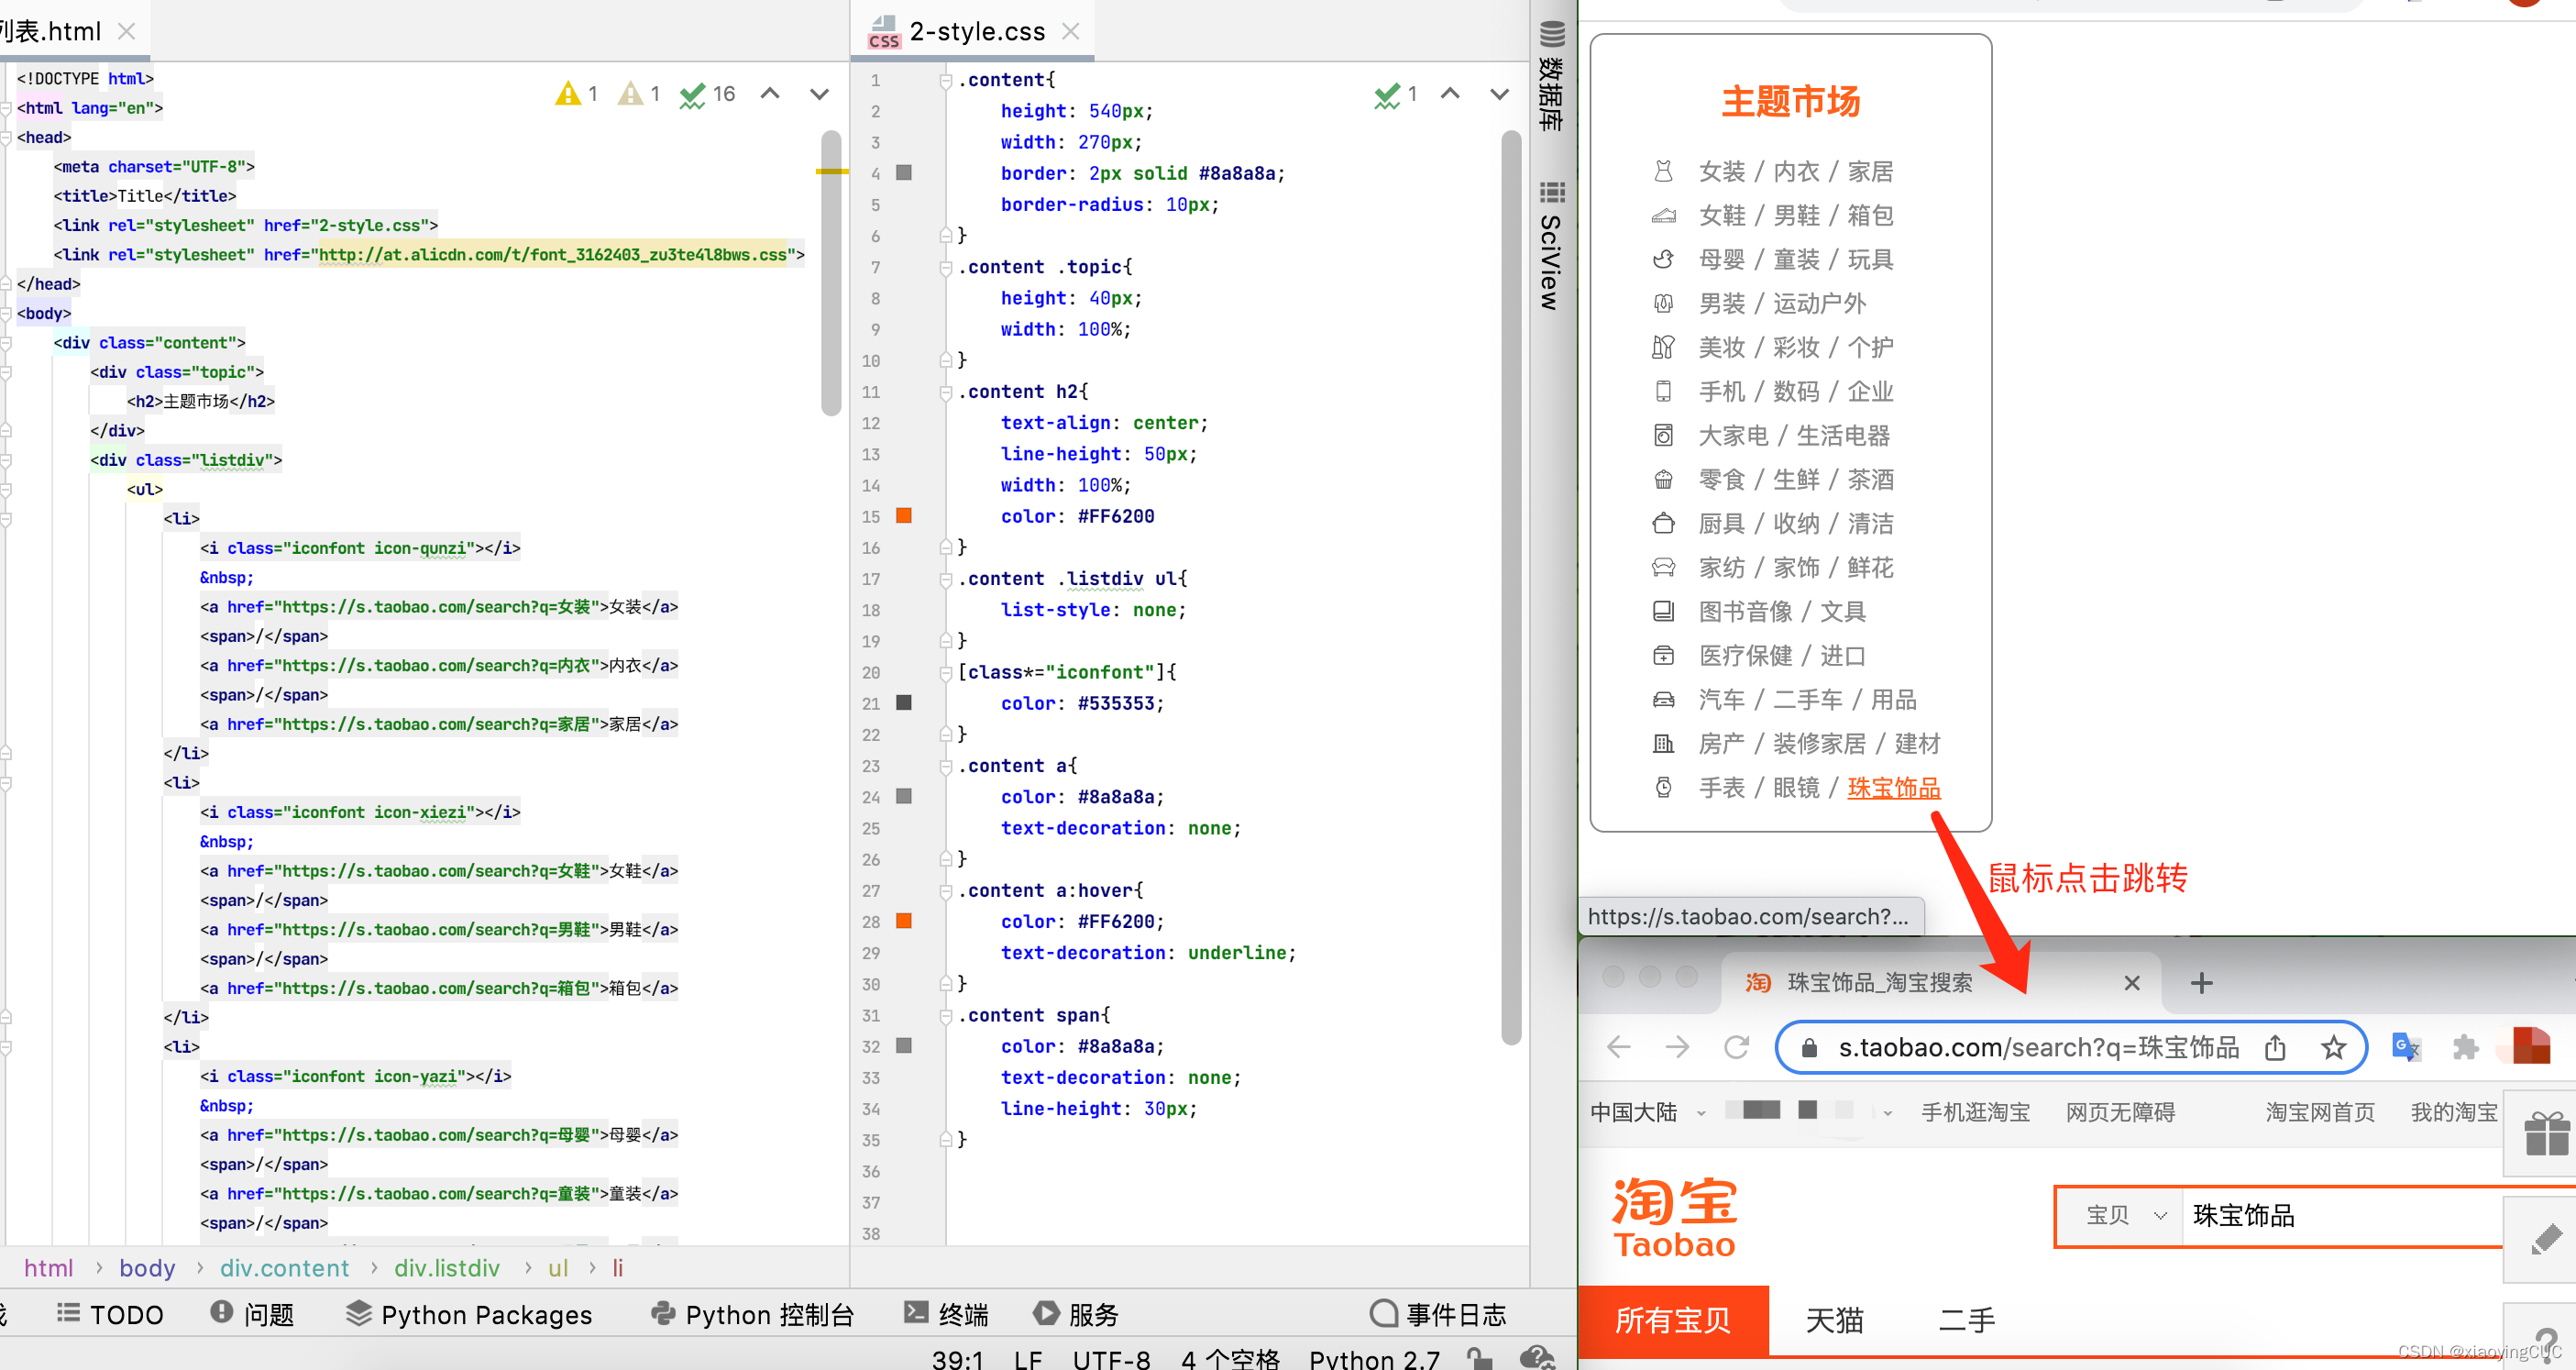Screen dimensions: 2576x1370
Task: Click the #FF6200 hover color swatch on line 28
Action: click(904, 921)
